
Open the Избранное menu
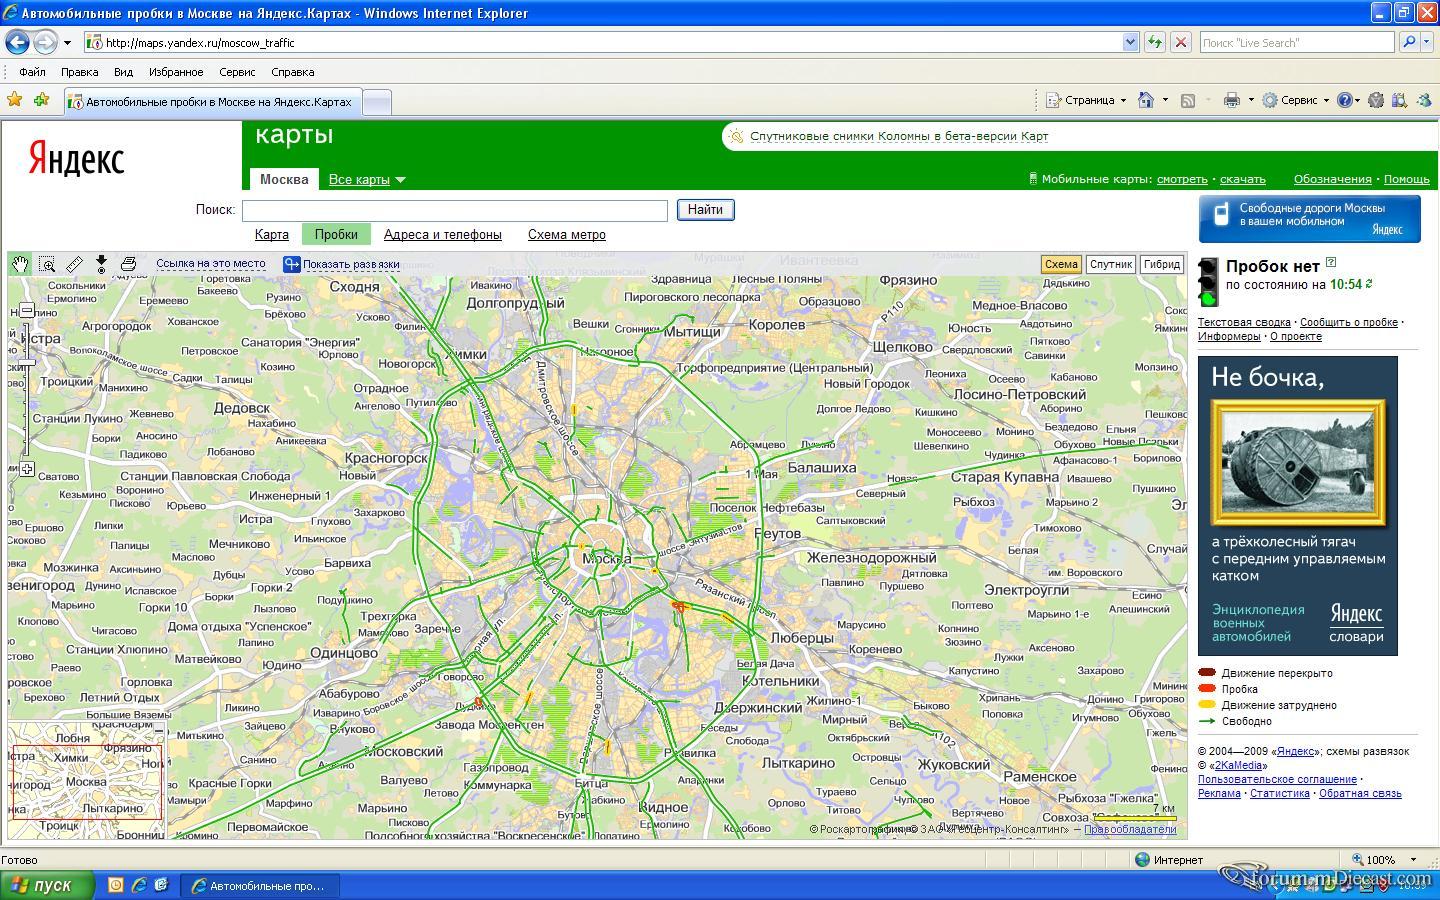176,72
